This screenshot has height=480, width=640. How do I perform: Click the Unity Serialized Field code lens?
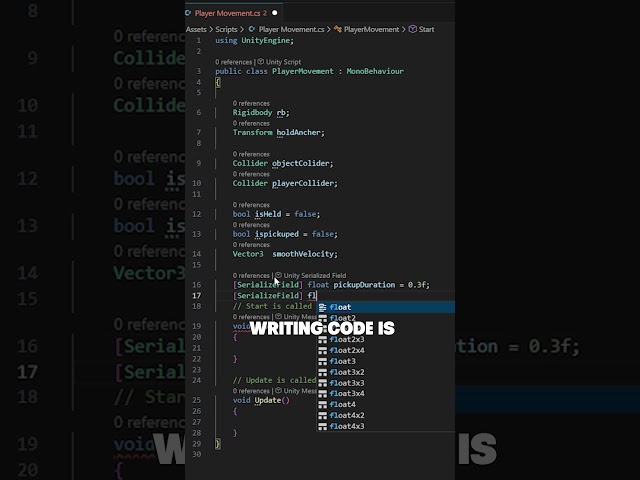pyautogui.click(x=310, y=275)
